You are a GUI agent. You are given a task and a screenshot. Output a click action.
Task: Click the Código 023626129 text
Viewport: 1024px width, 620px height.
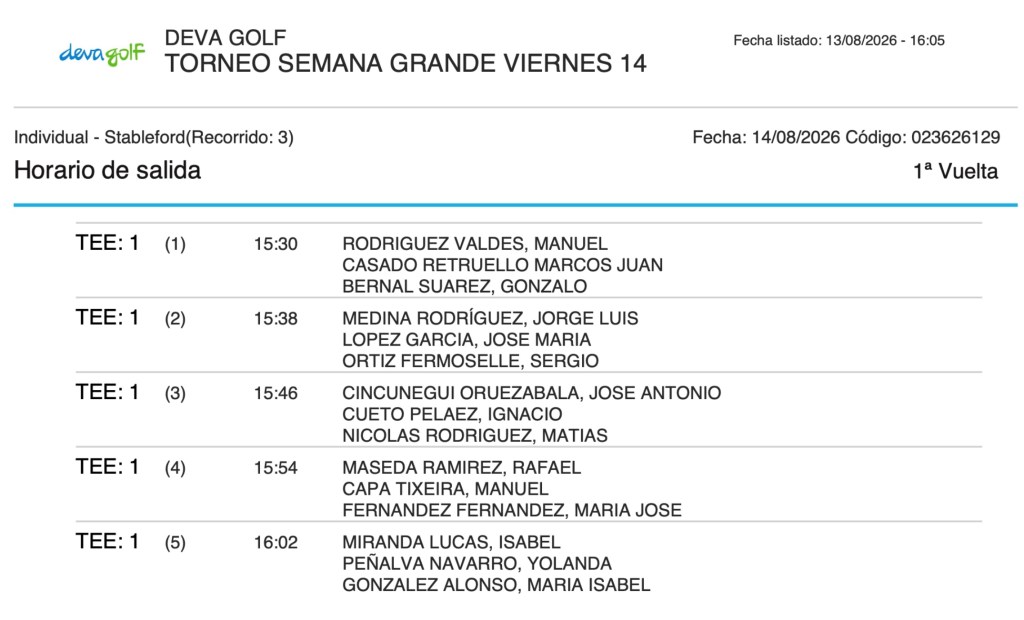pyautogui.click(x=923, y=137)
